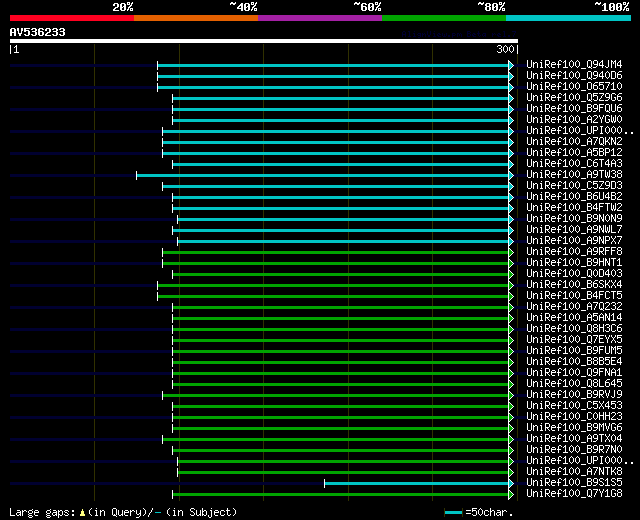Click the yellow query gap marker in legend

(x=82, y=513)
